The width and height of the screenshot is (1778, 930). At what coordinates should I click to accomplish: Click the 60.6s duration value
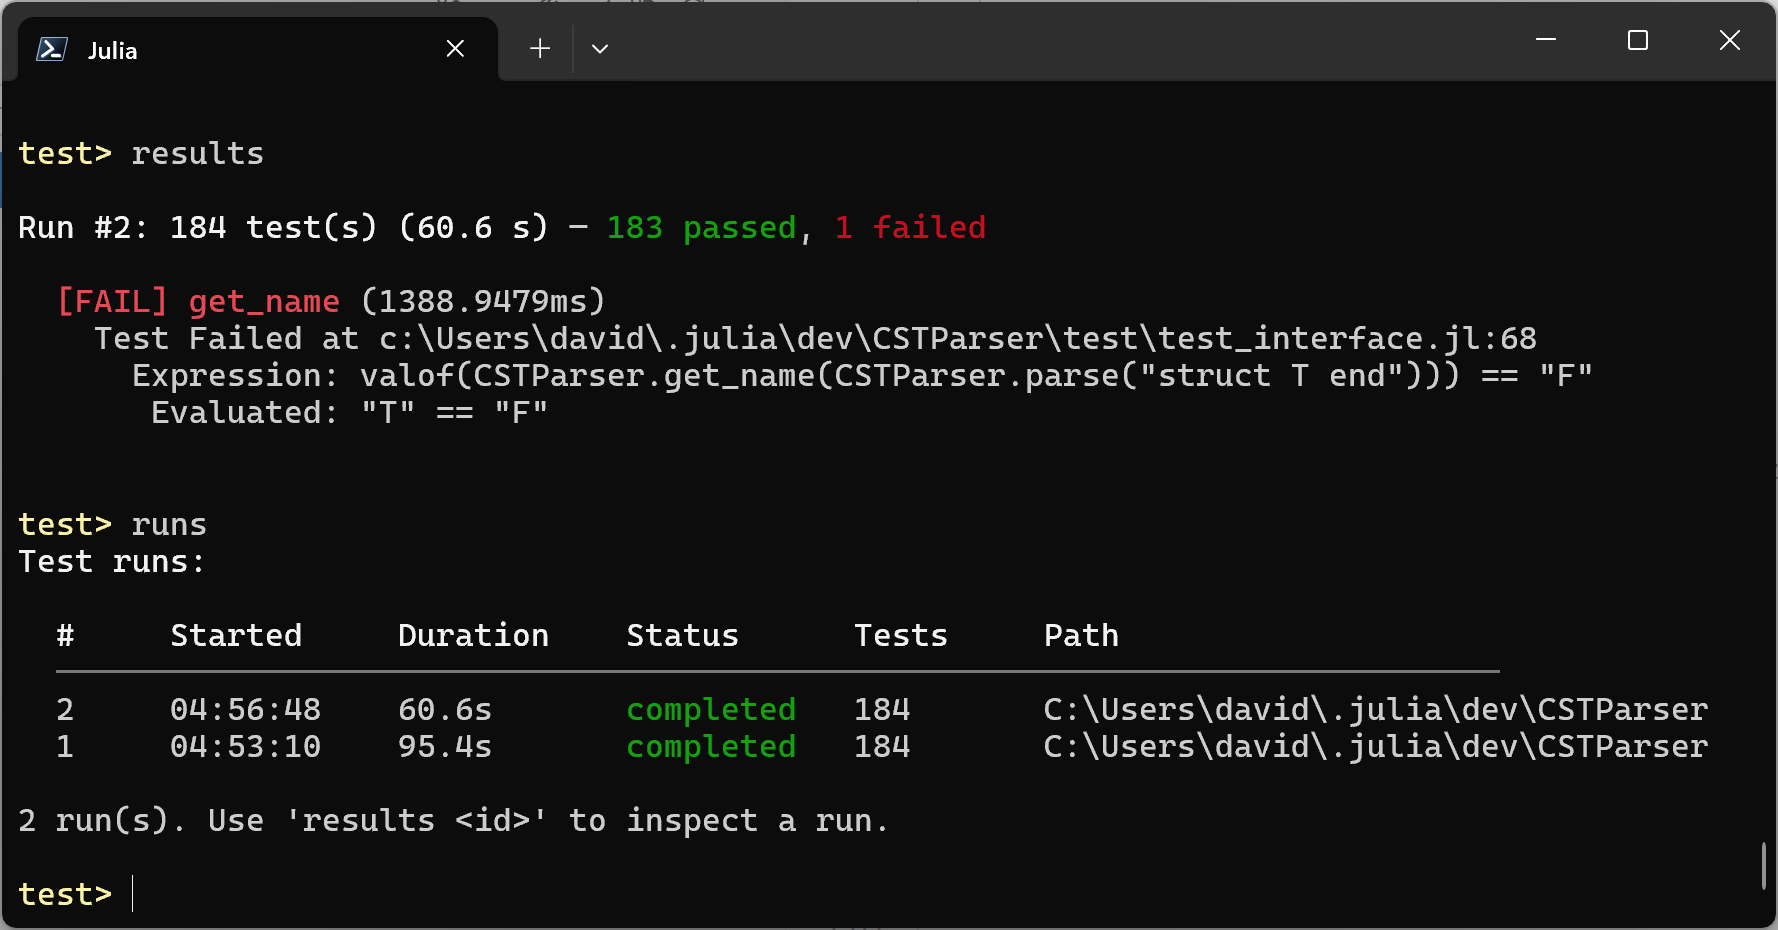[x=444, y=709]
